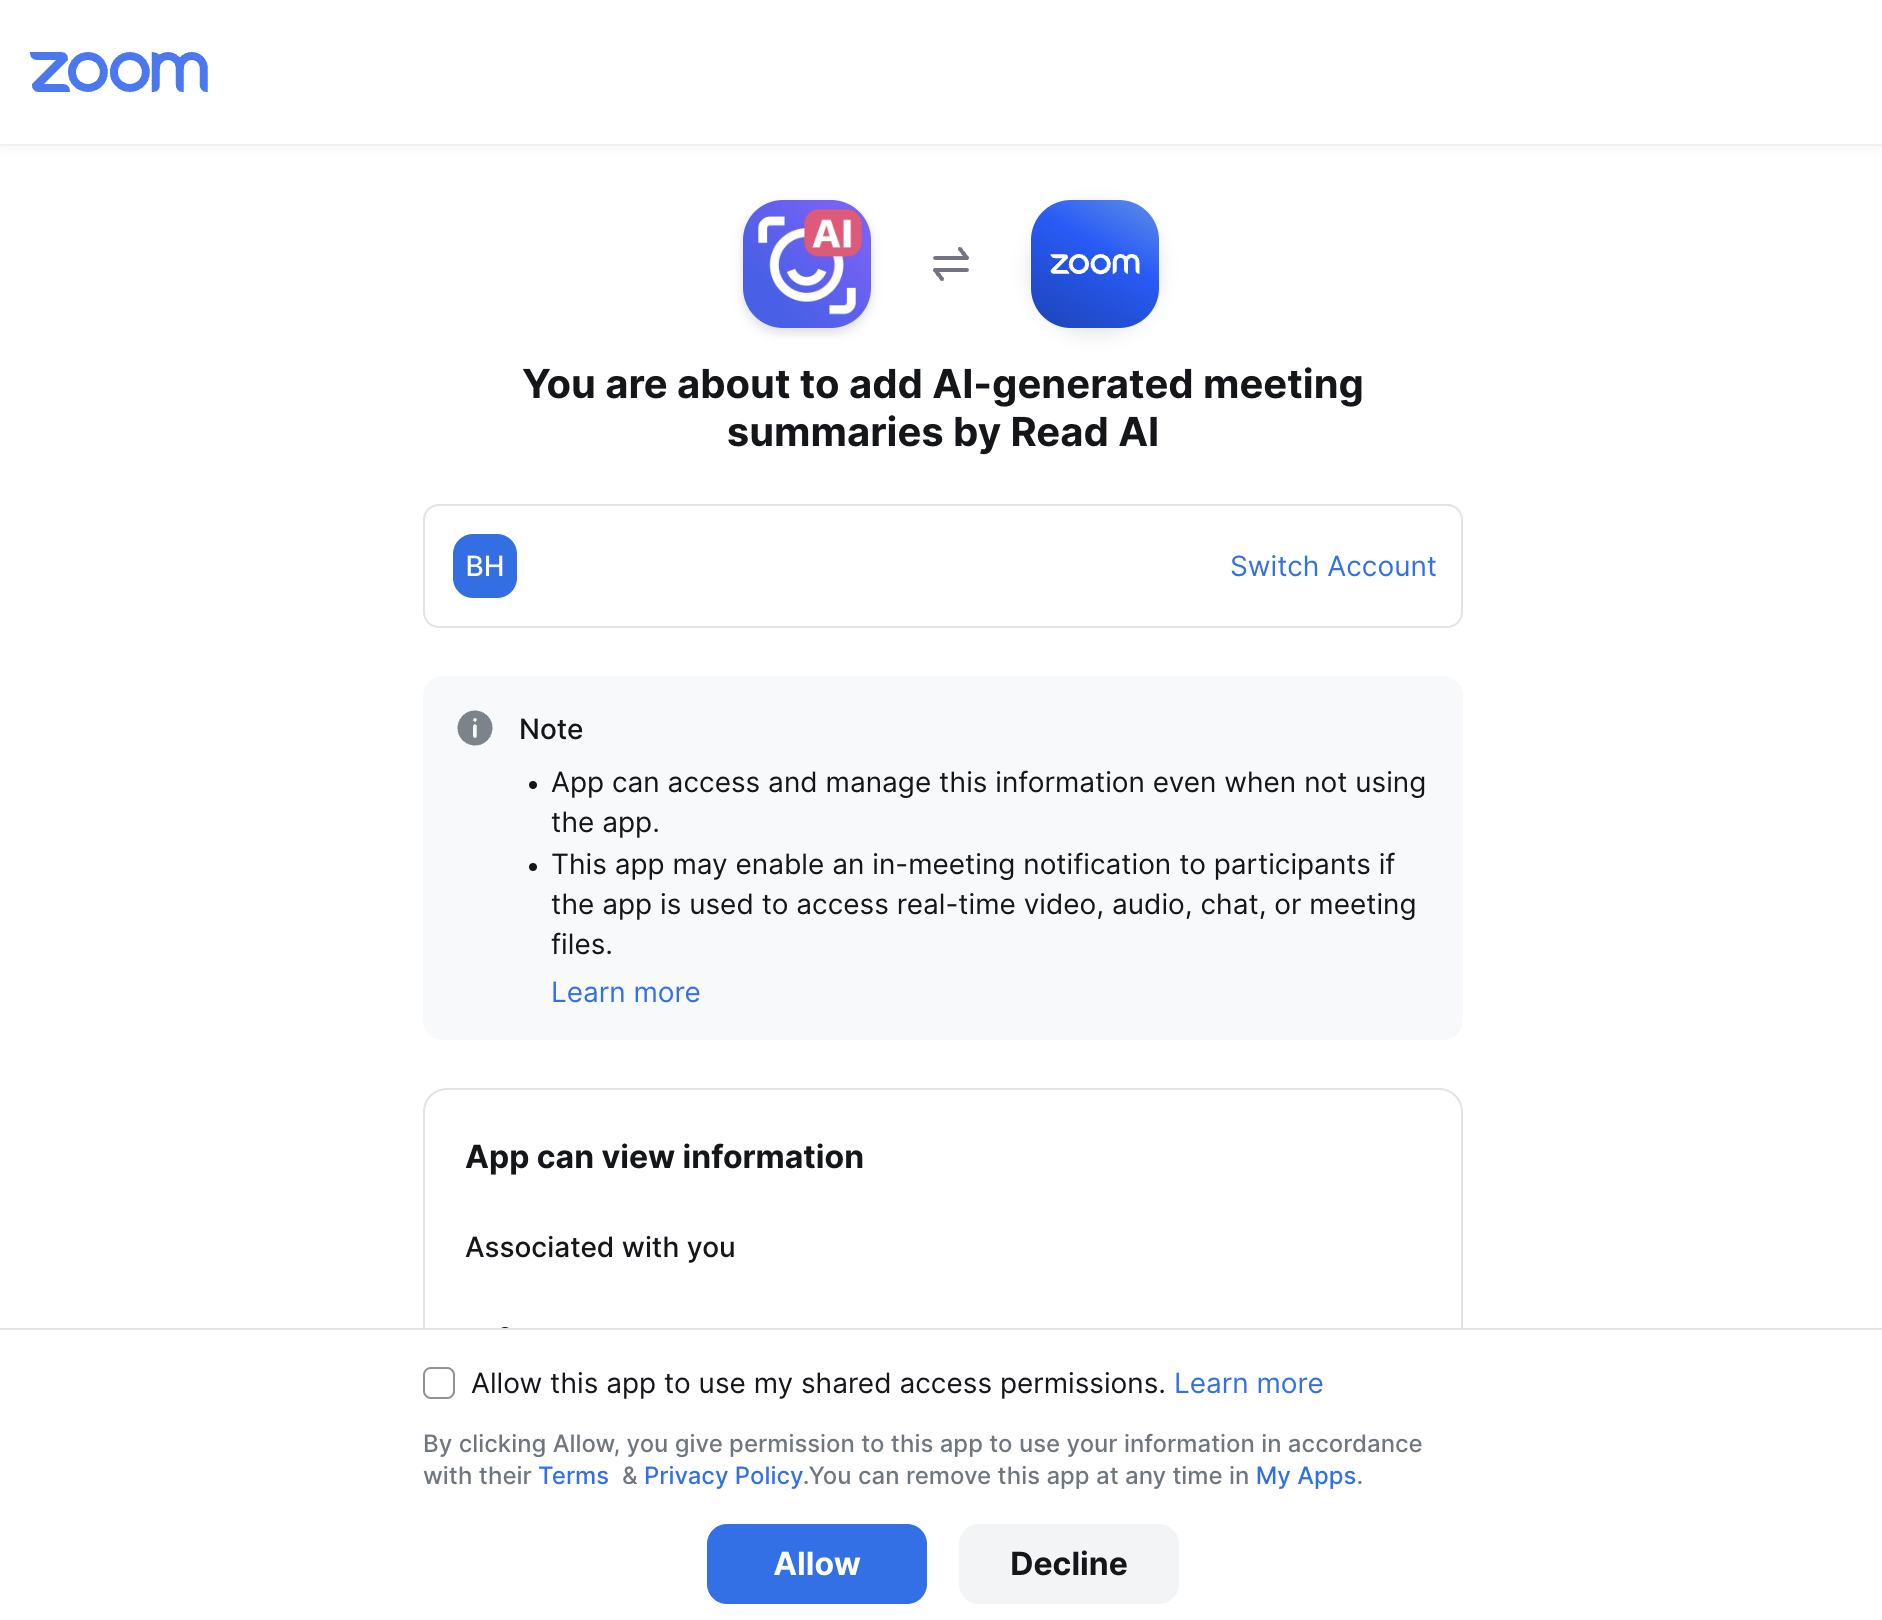Click the Associated with you section label
1882x1620 pixels.
(601, 1247)
